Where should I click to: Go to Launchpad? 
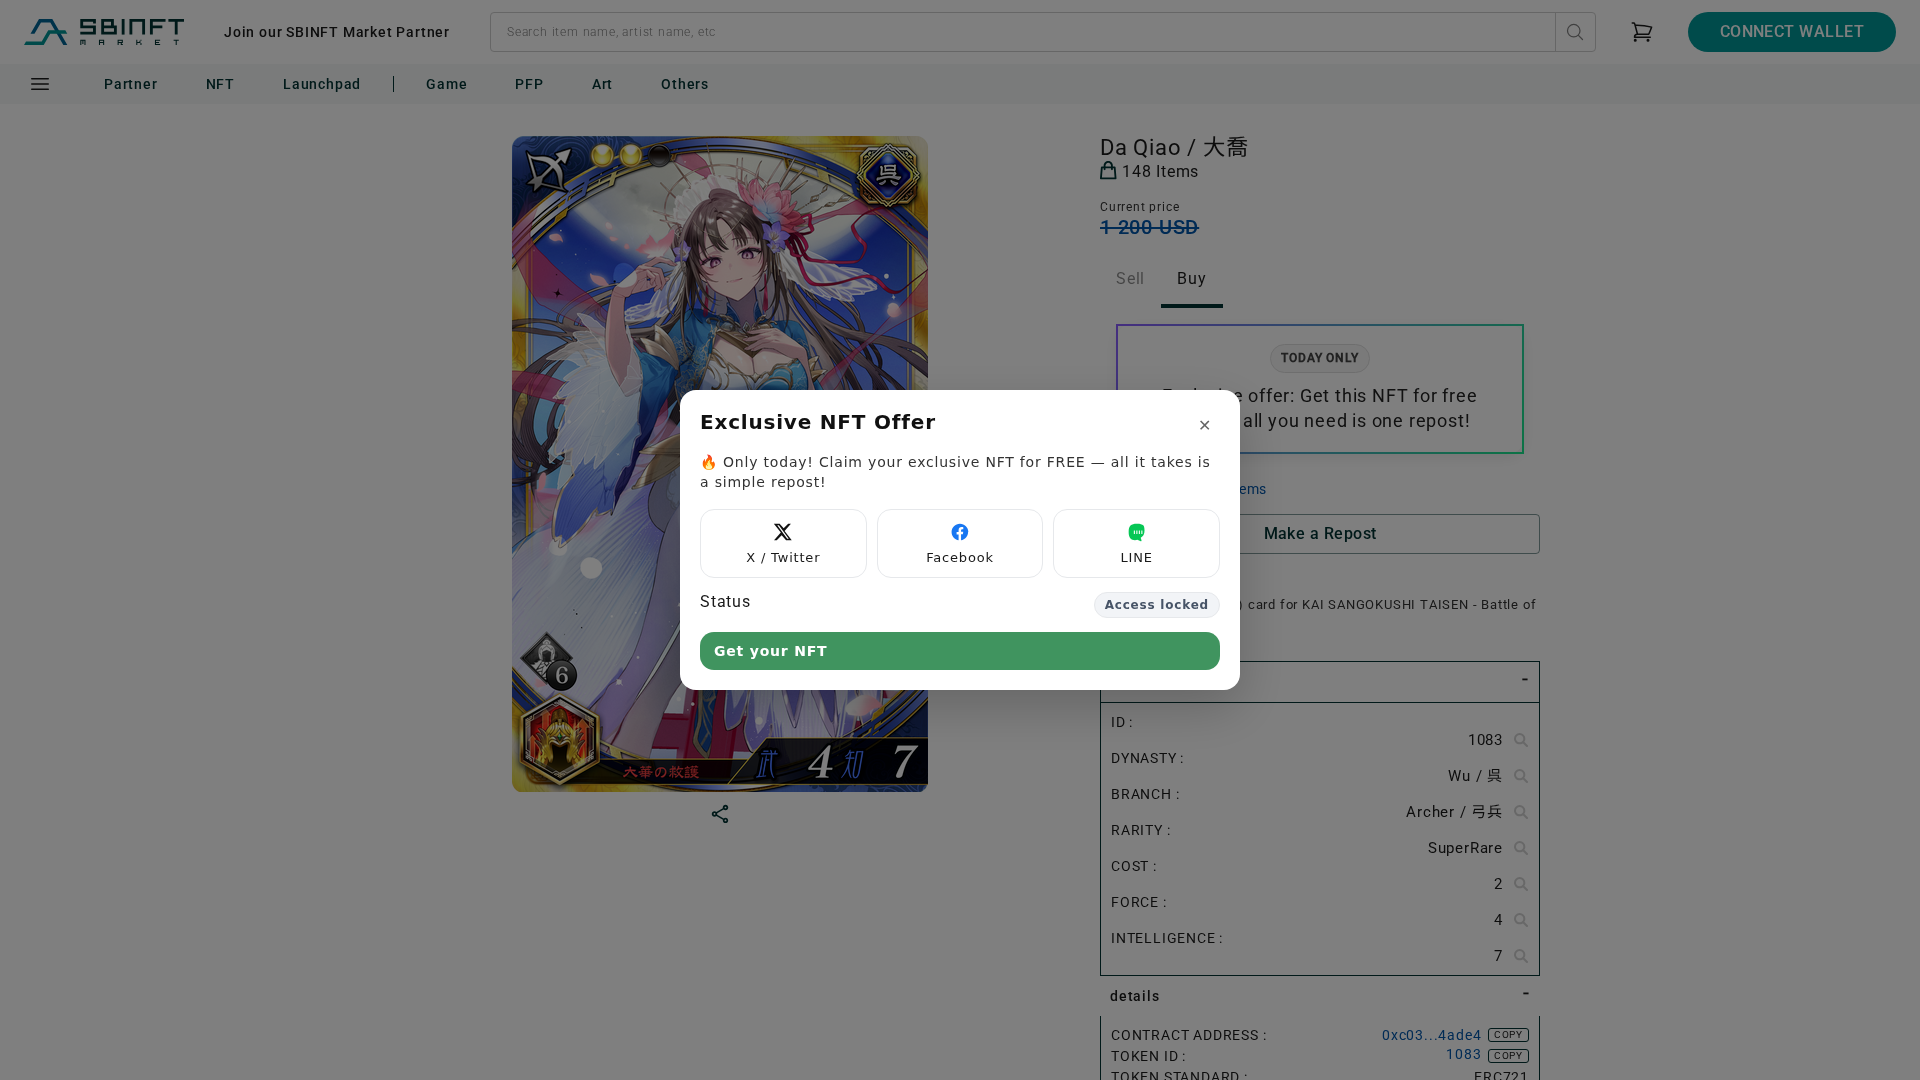point(322,85)
